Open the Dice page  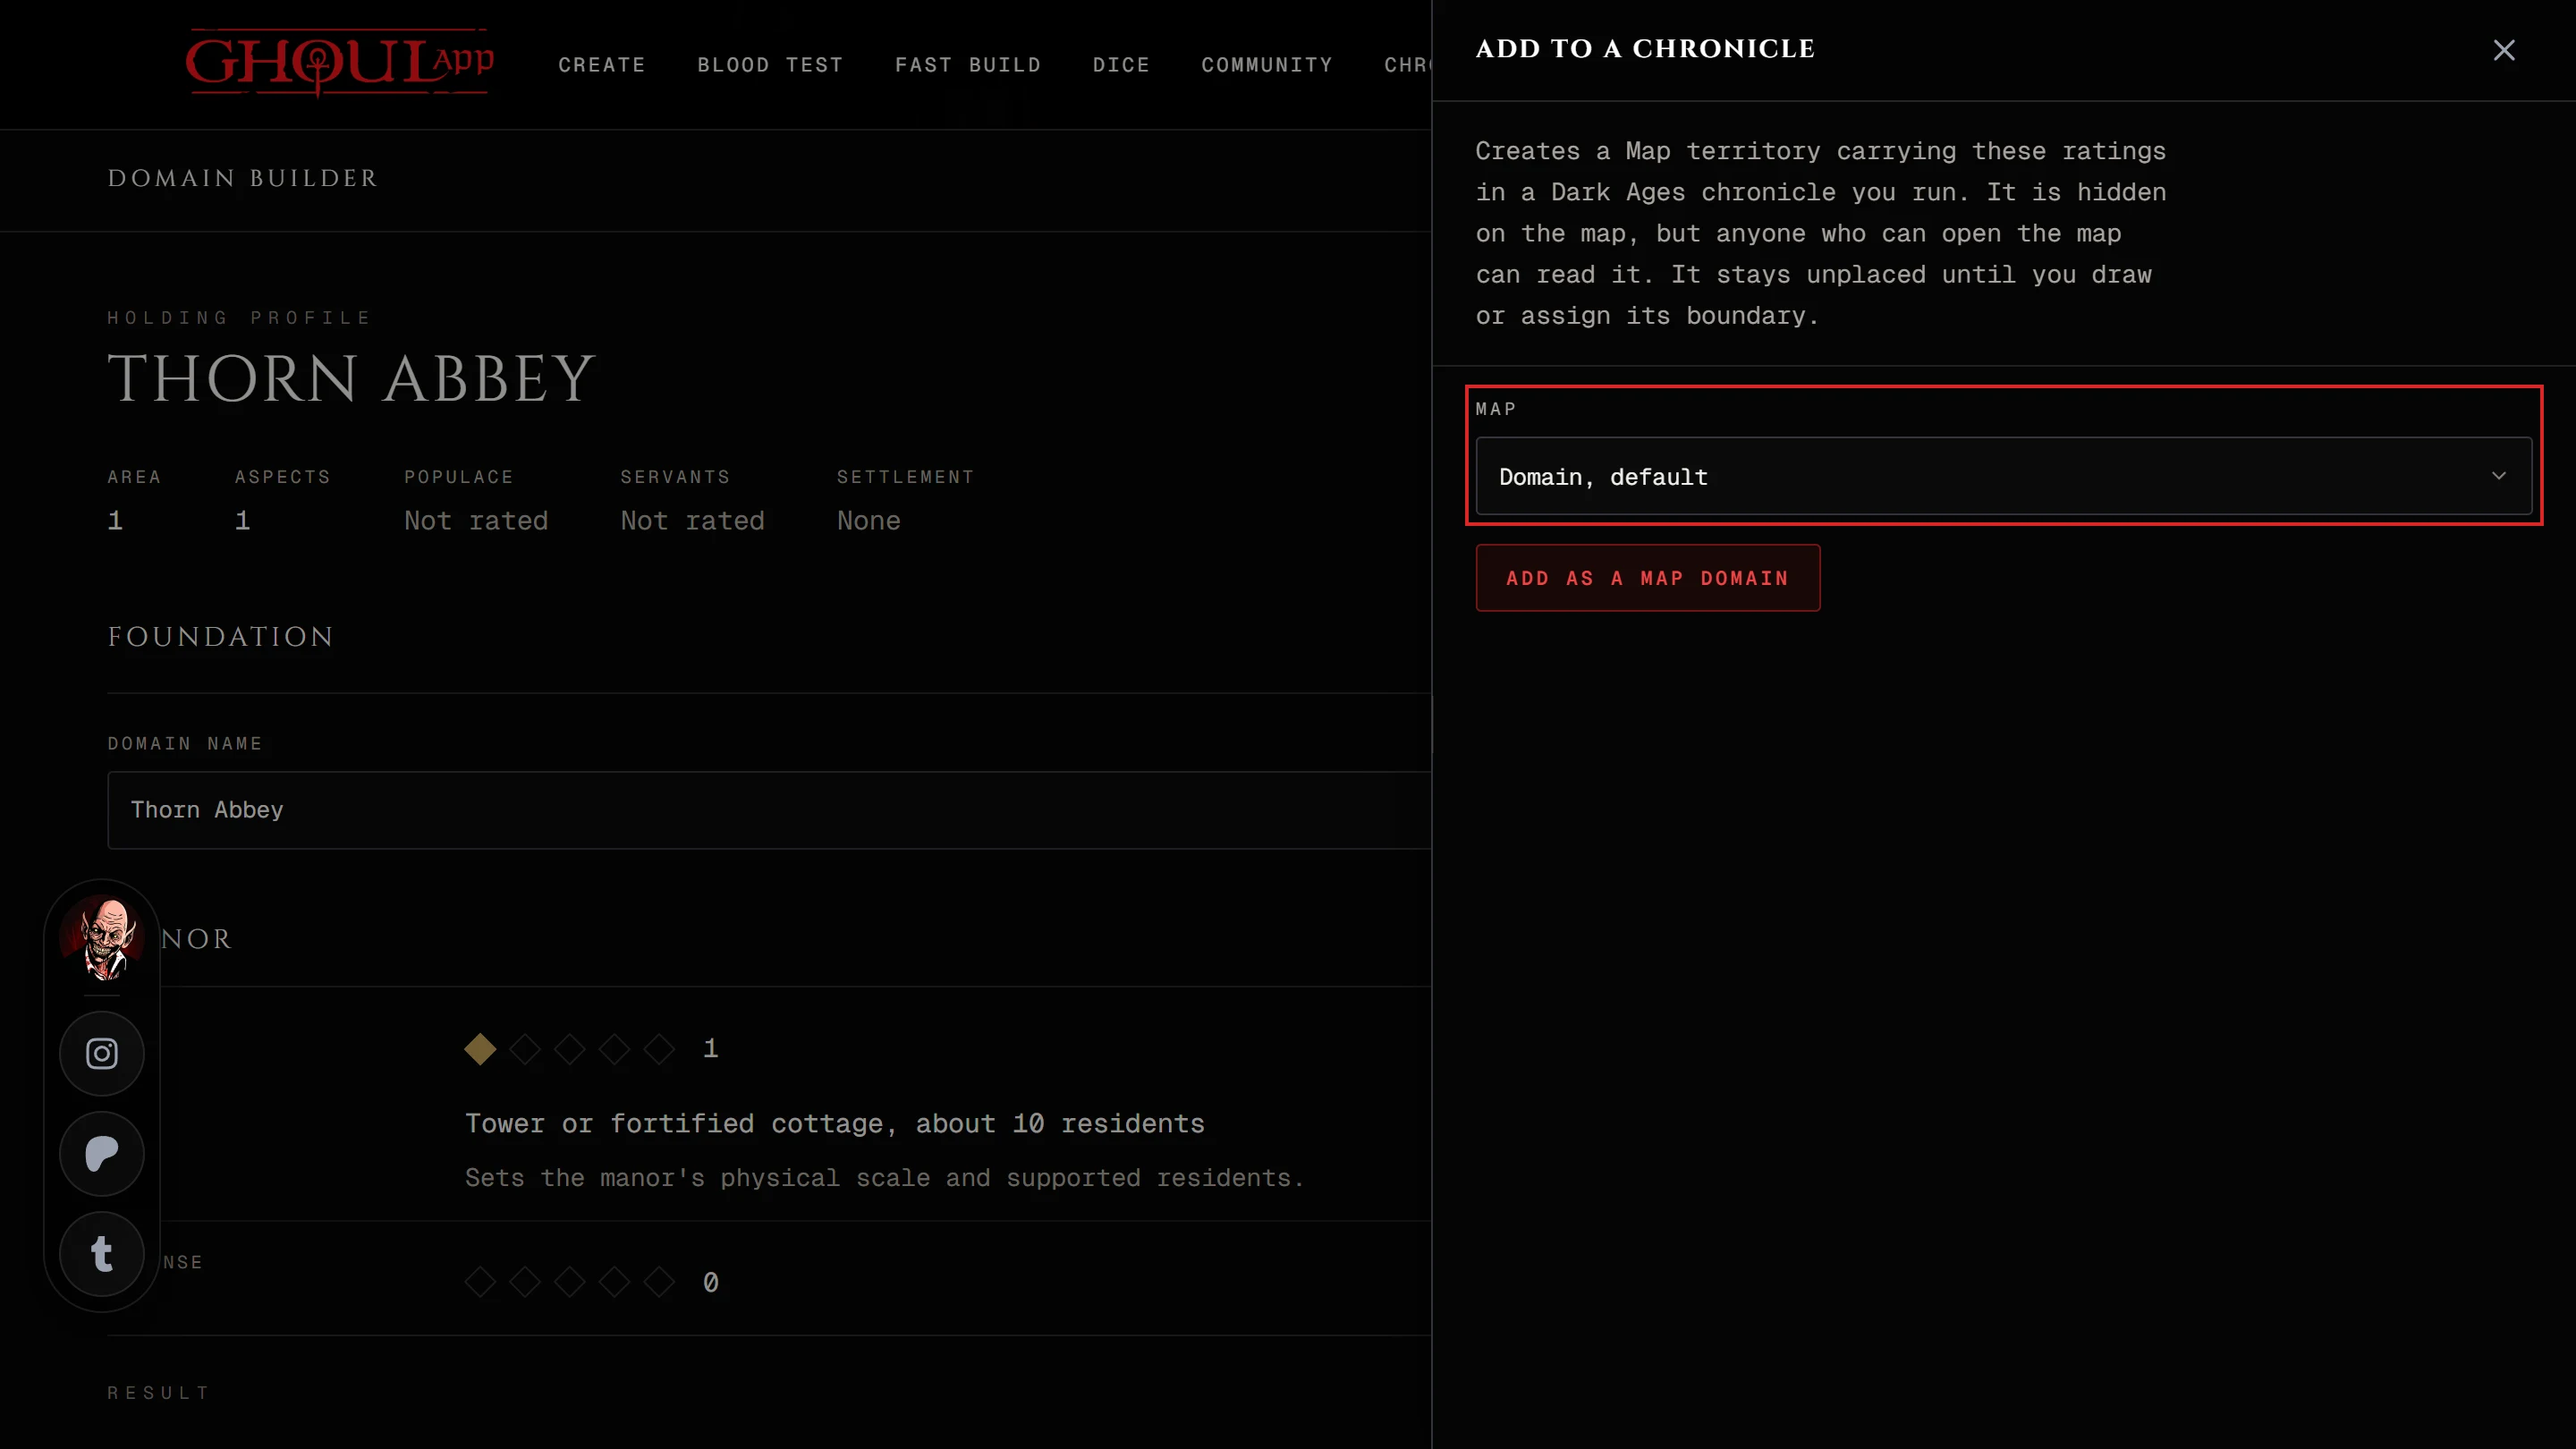(1121, 65)
